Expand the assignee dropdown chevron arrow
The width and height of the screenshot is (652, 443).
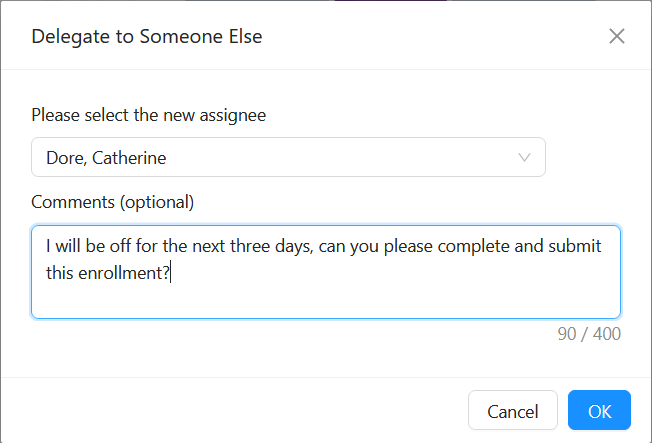[x=525, y=157]
